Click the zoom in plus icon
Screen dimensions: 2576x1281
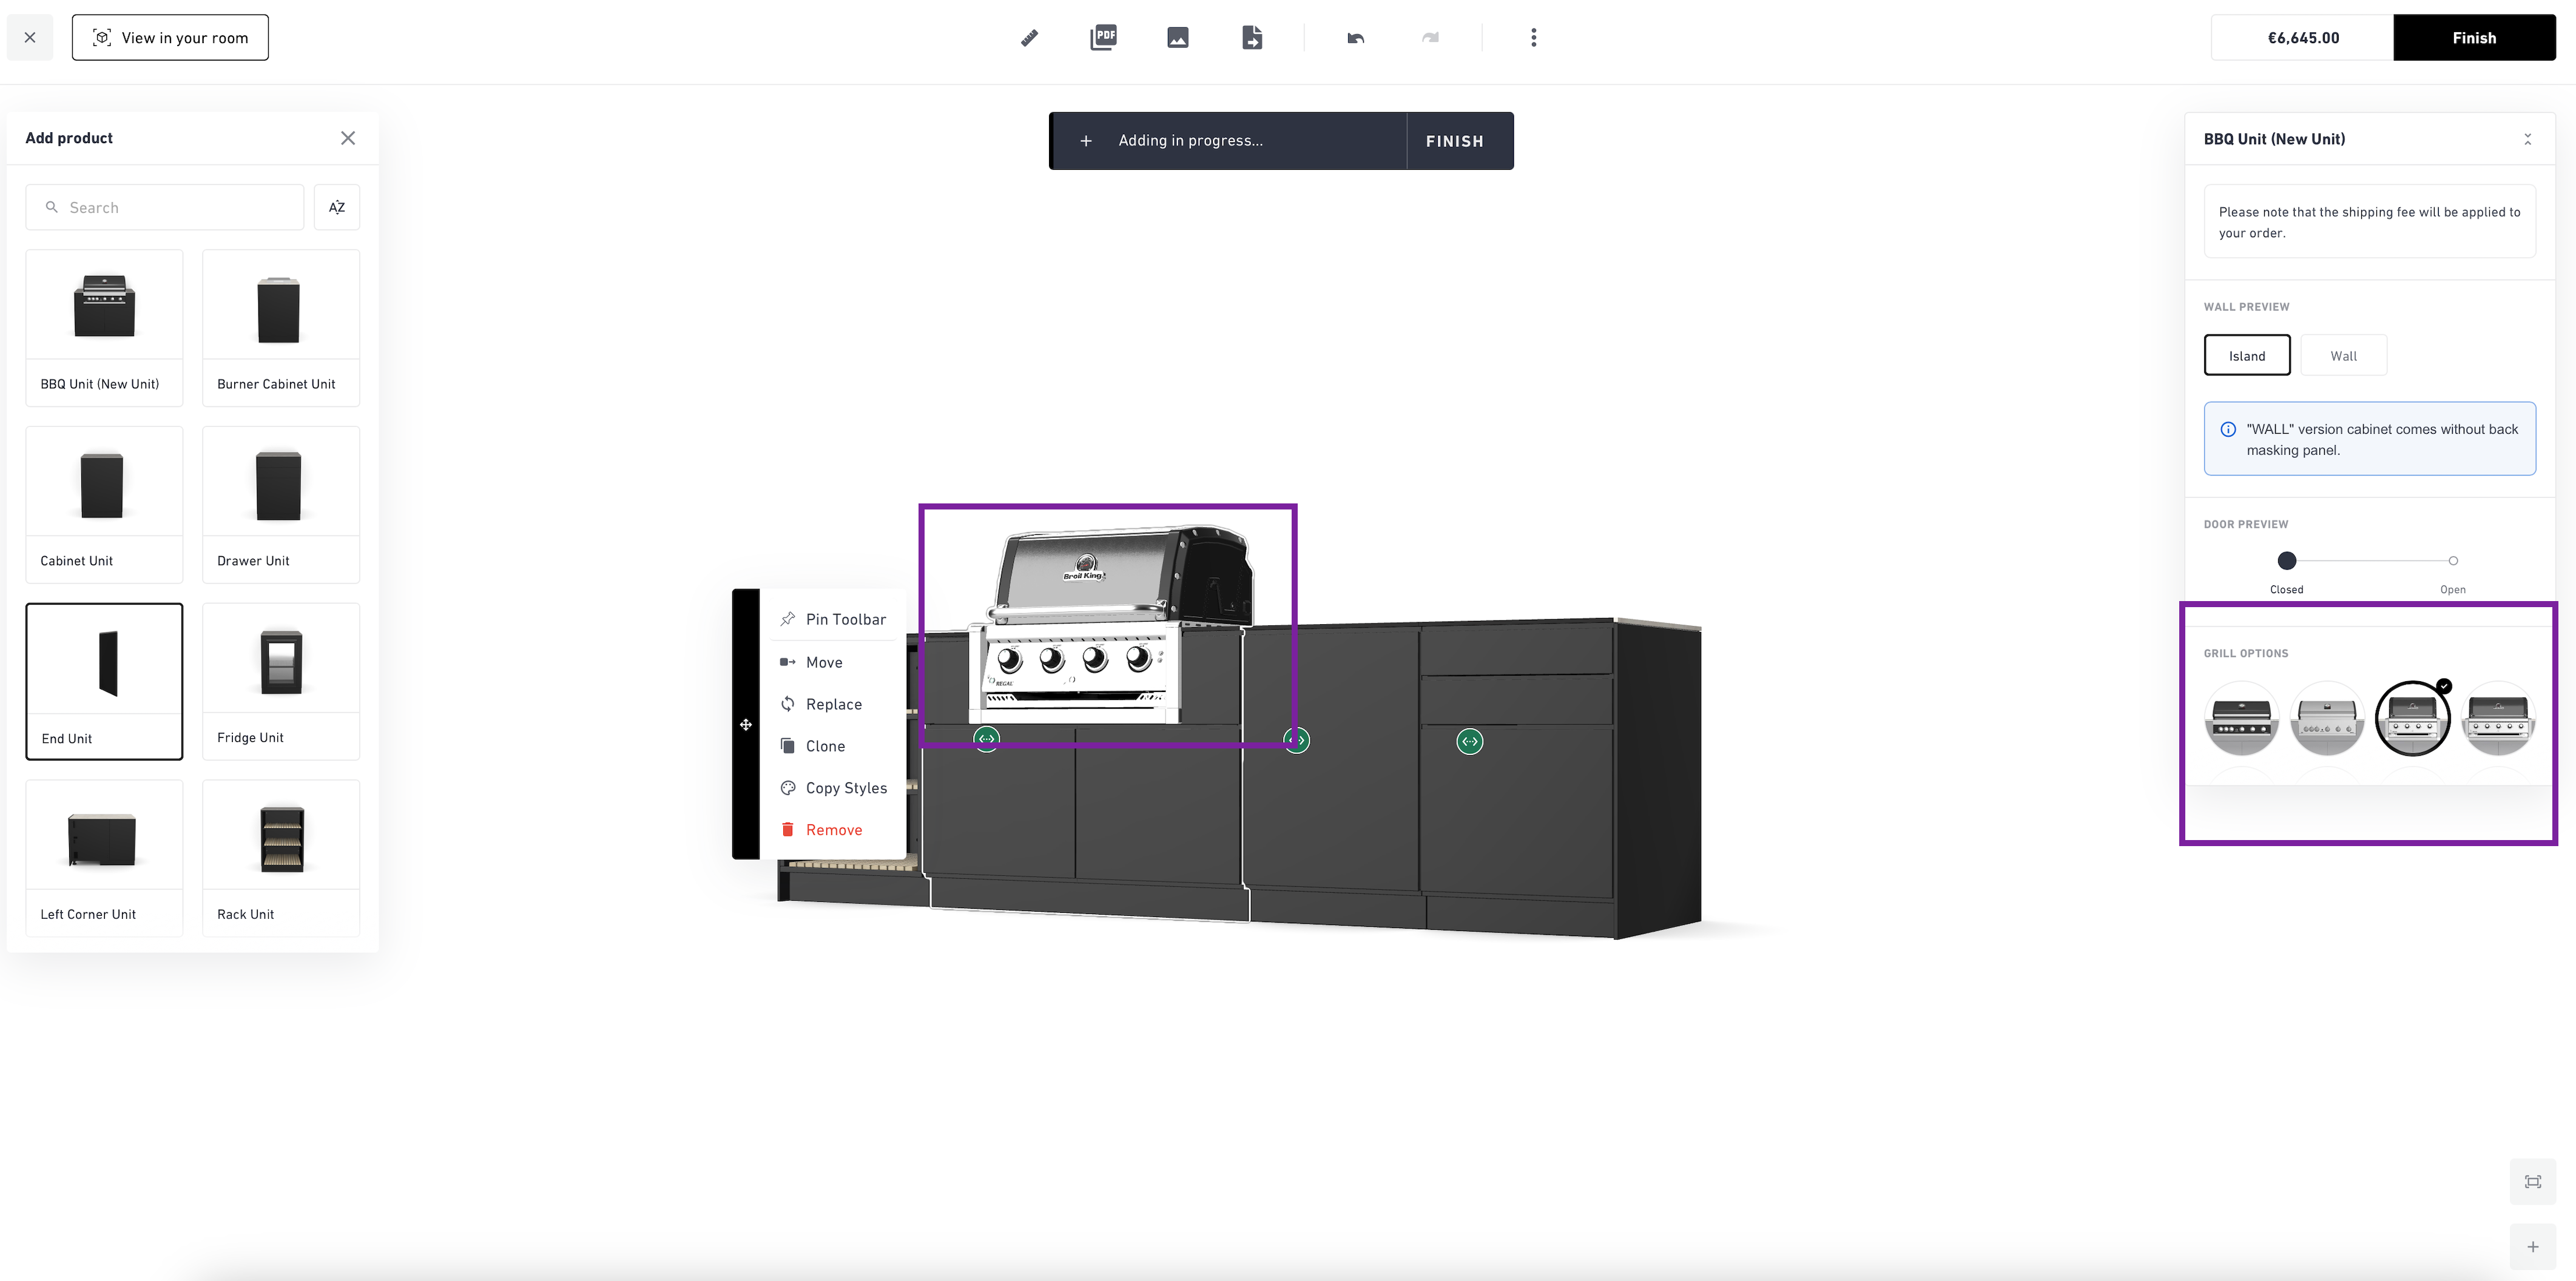(x=2532, y=1247)
